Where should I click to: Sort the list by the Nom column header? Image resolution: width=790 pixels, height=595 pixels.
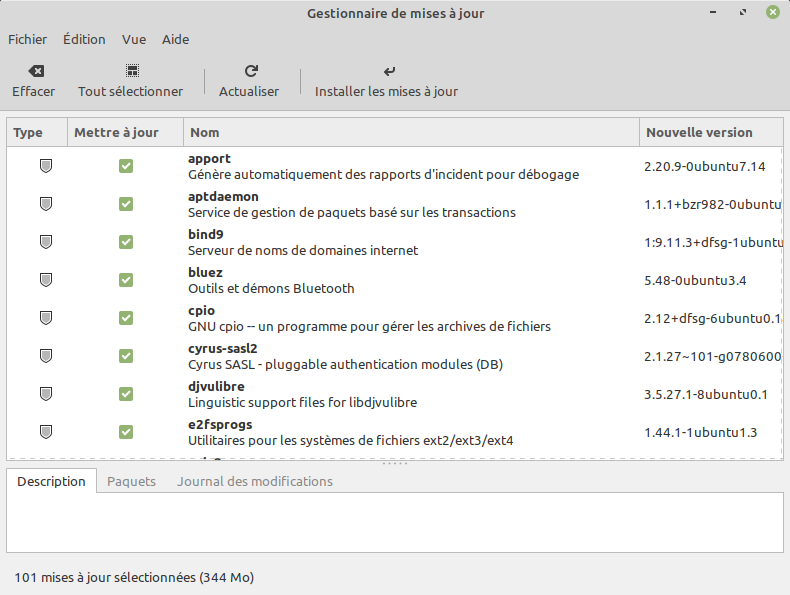(x=410, y=132)
